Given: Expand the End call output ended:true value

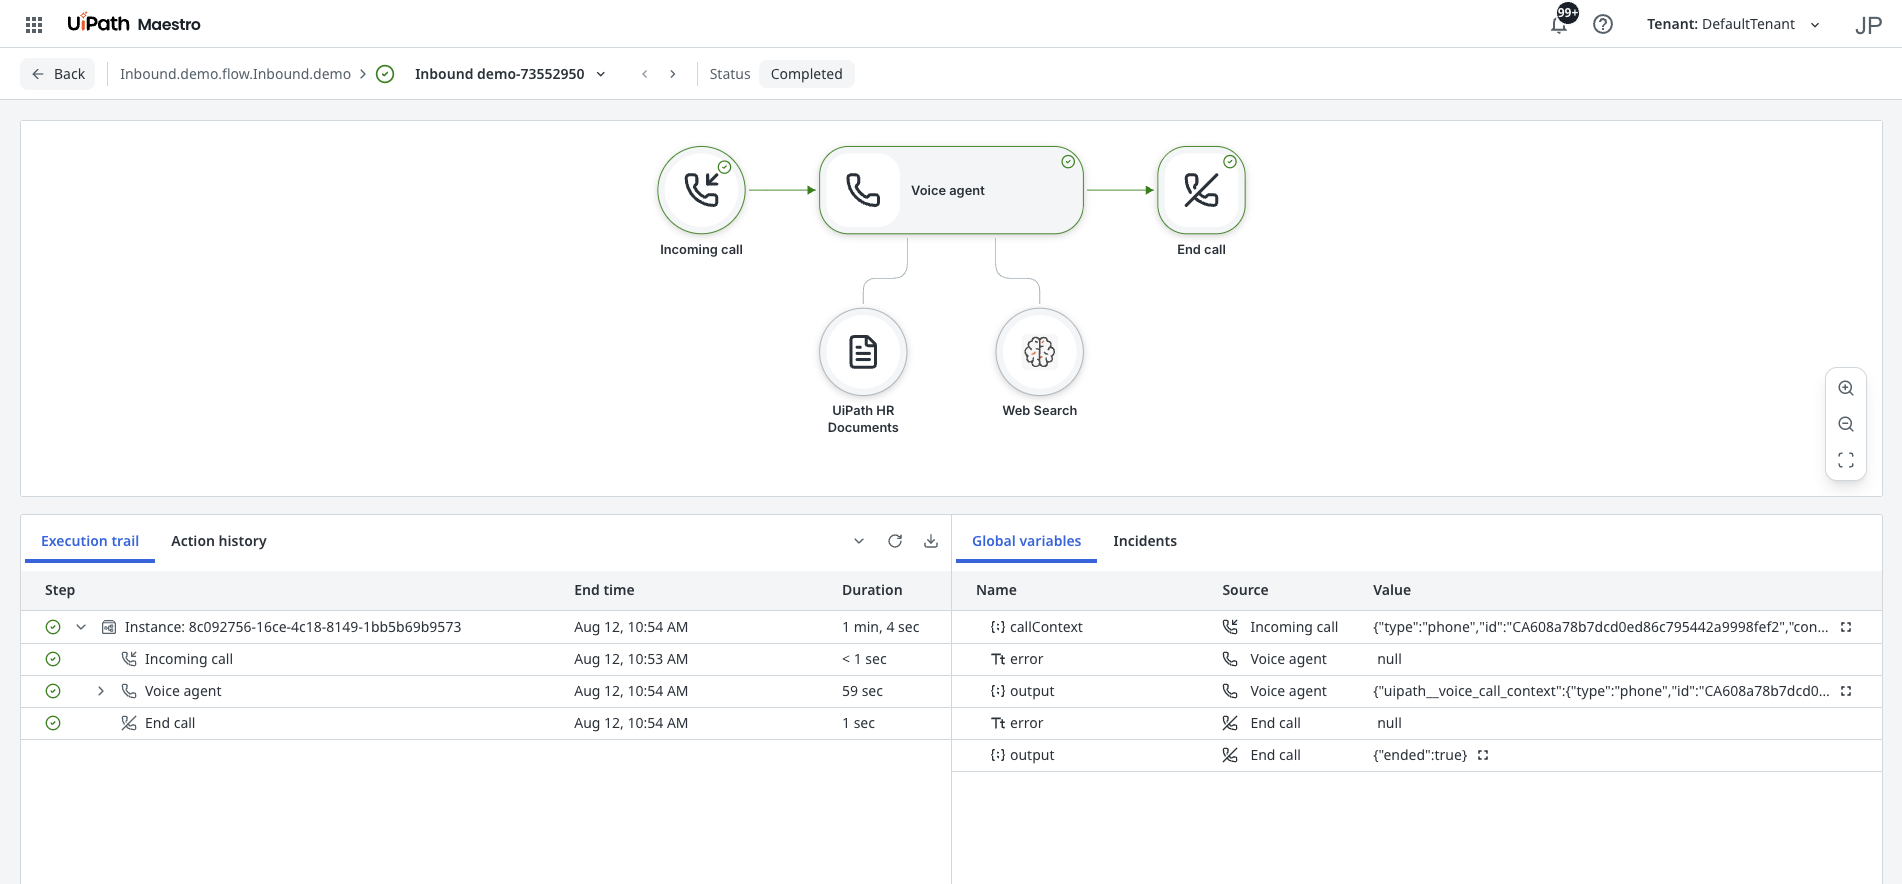Looking at the screenshot, I should tap(1483, 755).
